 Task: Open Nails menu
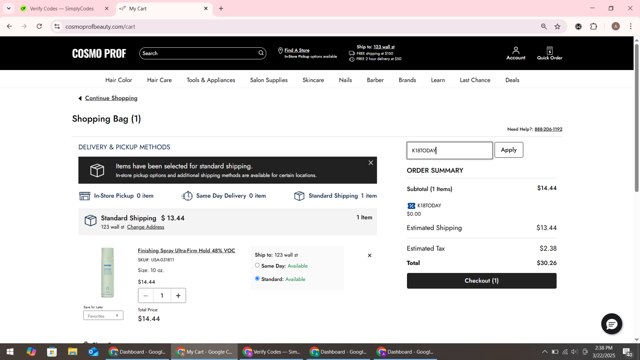click(x=345, y=80)
